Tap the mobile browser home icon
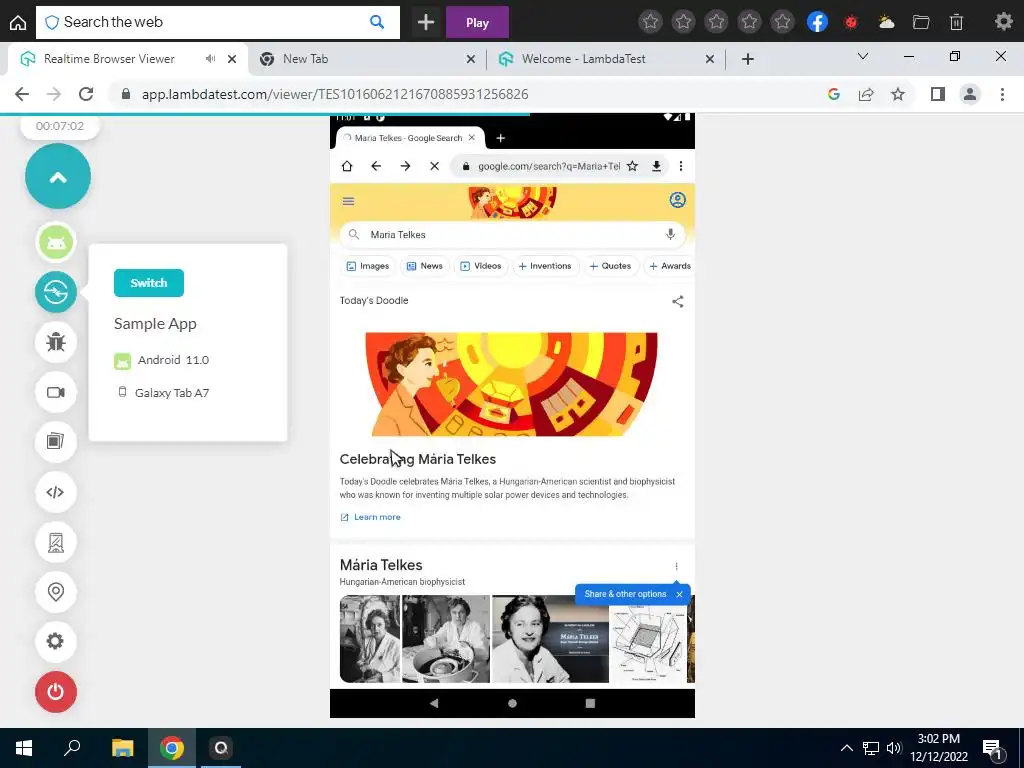 tap(347, 166)
